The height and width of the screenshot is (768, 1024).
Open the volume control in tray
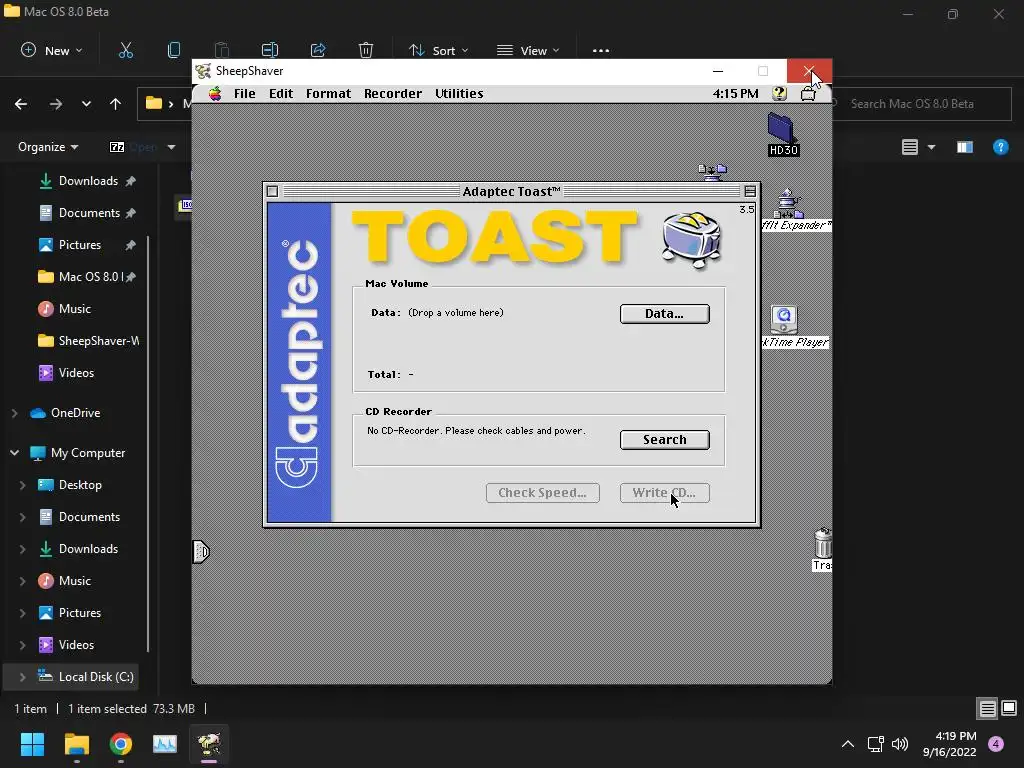[900, 744]
